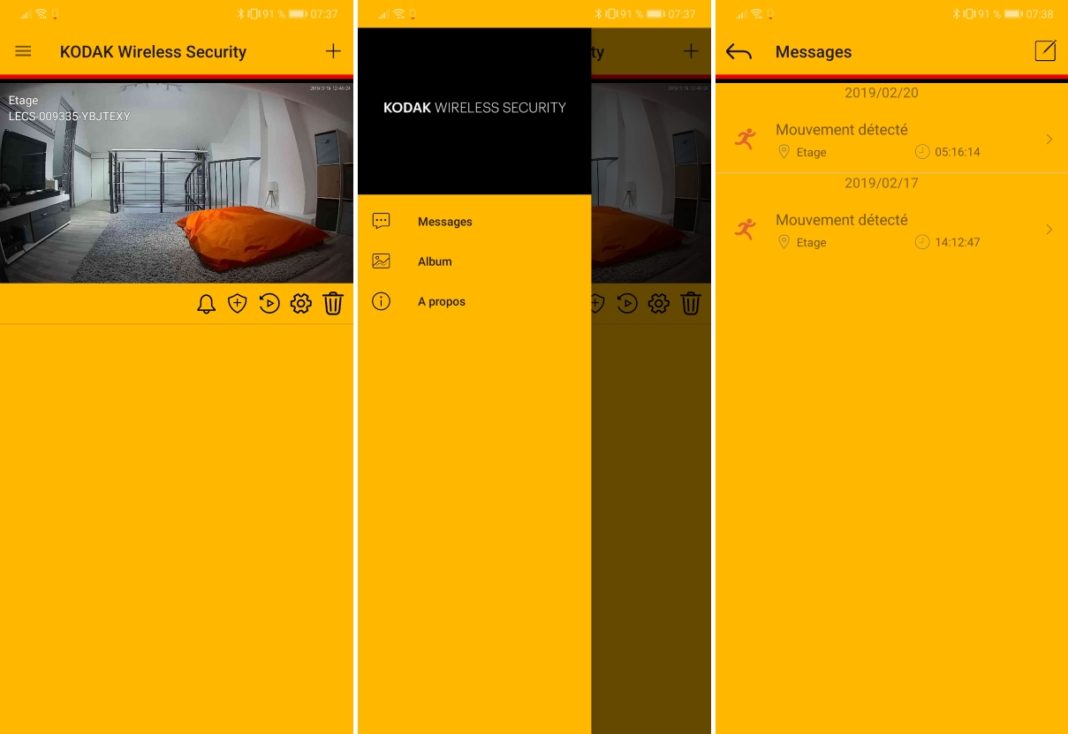Tap the bright plus icon to add a camera
The width and height of the screenshot is (1068, 734).
pos(333,51)
